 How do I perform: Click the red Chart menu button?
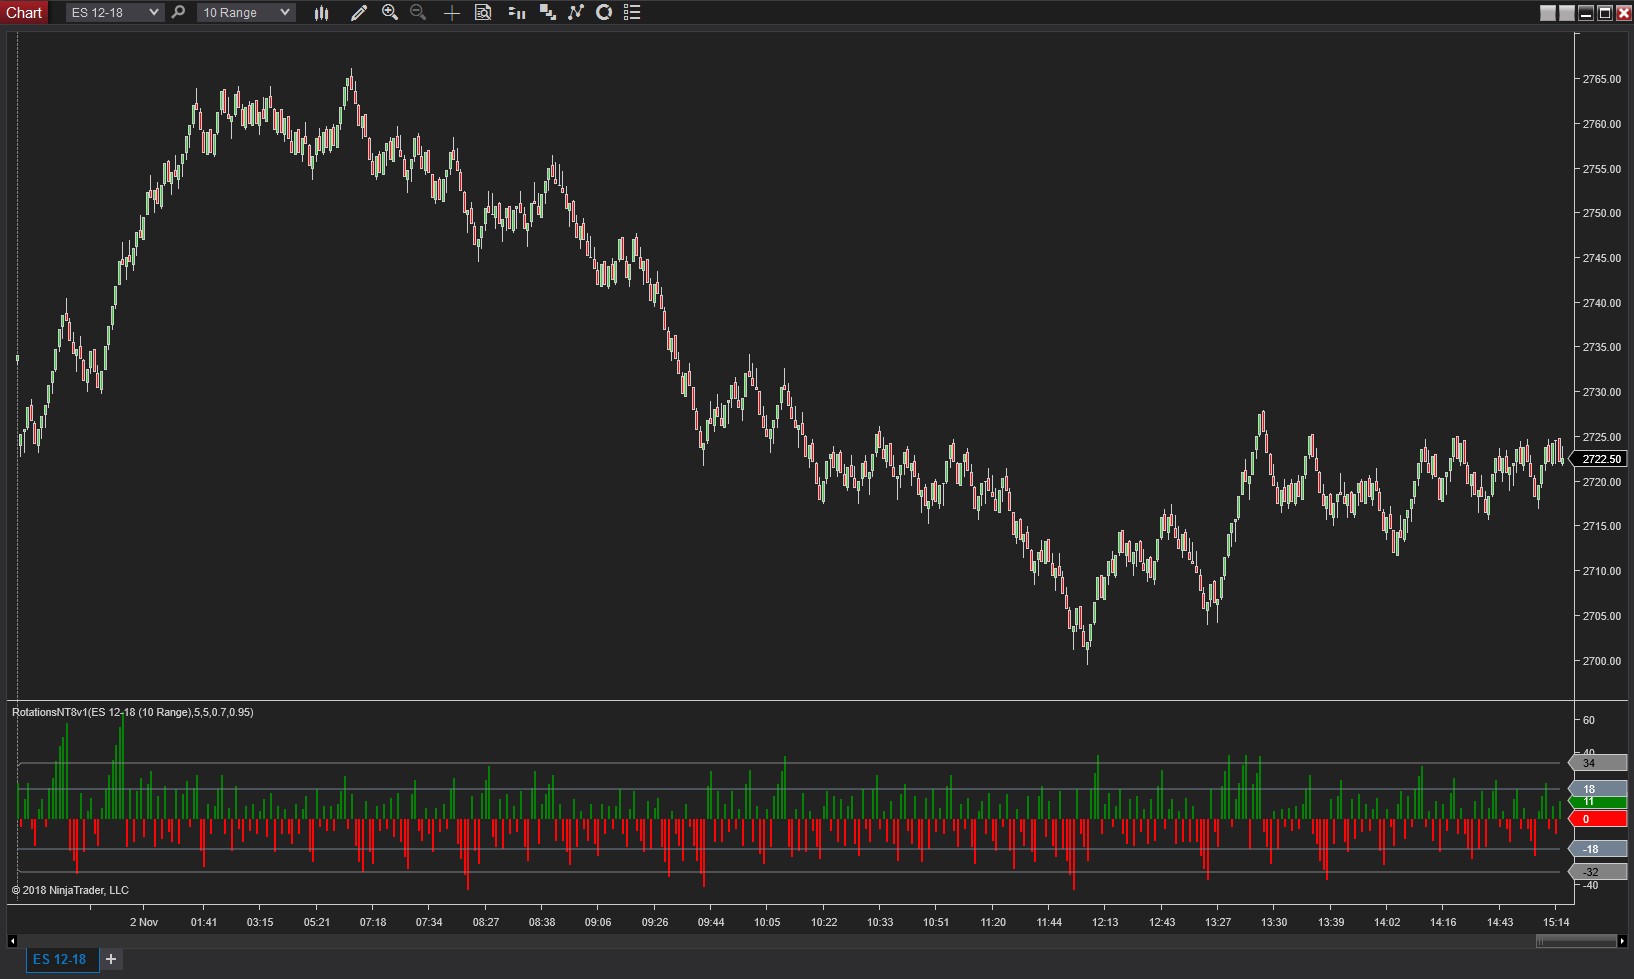24,12
